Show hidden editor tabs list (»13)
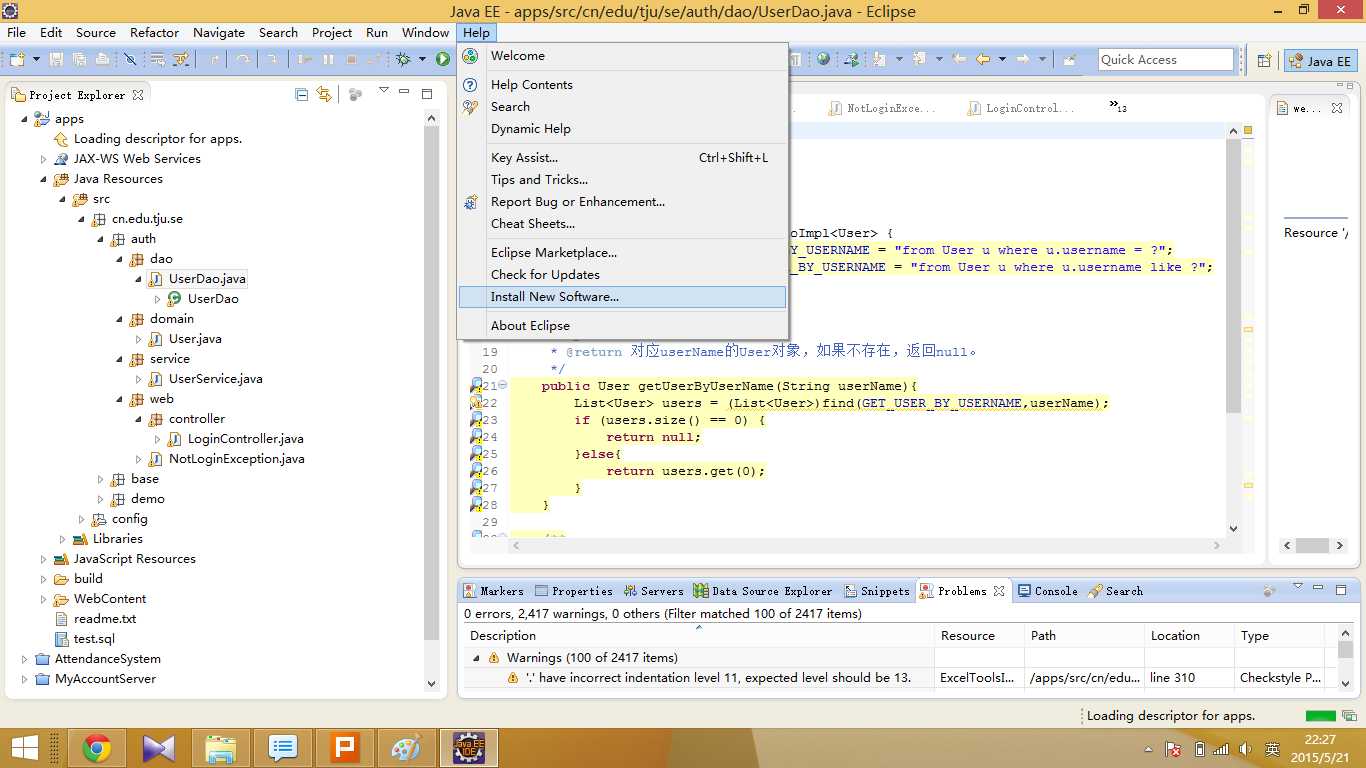Image resolution: width=1366 pixels, height=768 pixels. [1118, 106]
